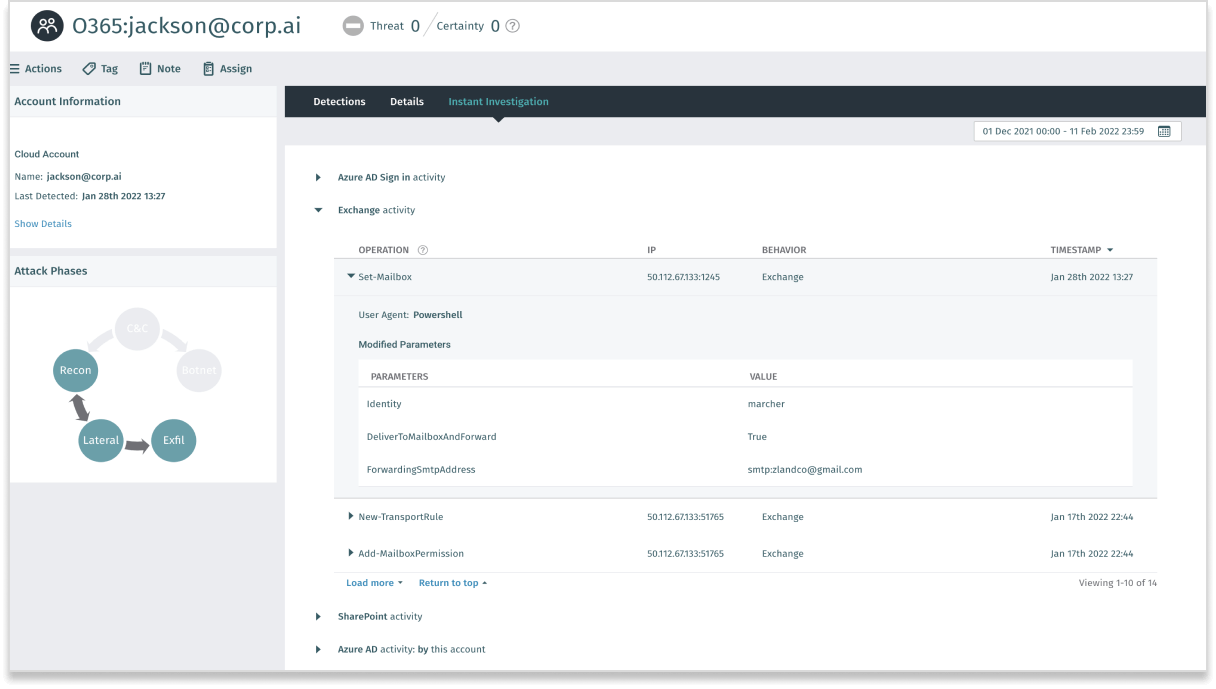1216x689 pixels.
Task: Expand the New-TransportRule row
Action: coord(350,517)
